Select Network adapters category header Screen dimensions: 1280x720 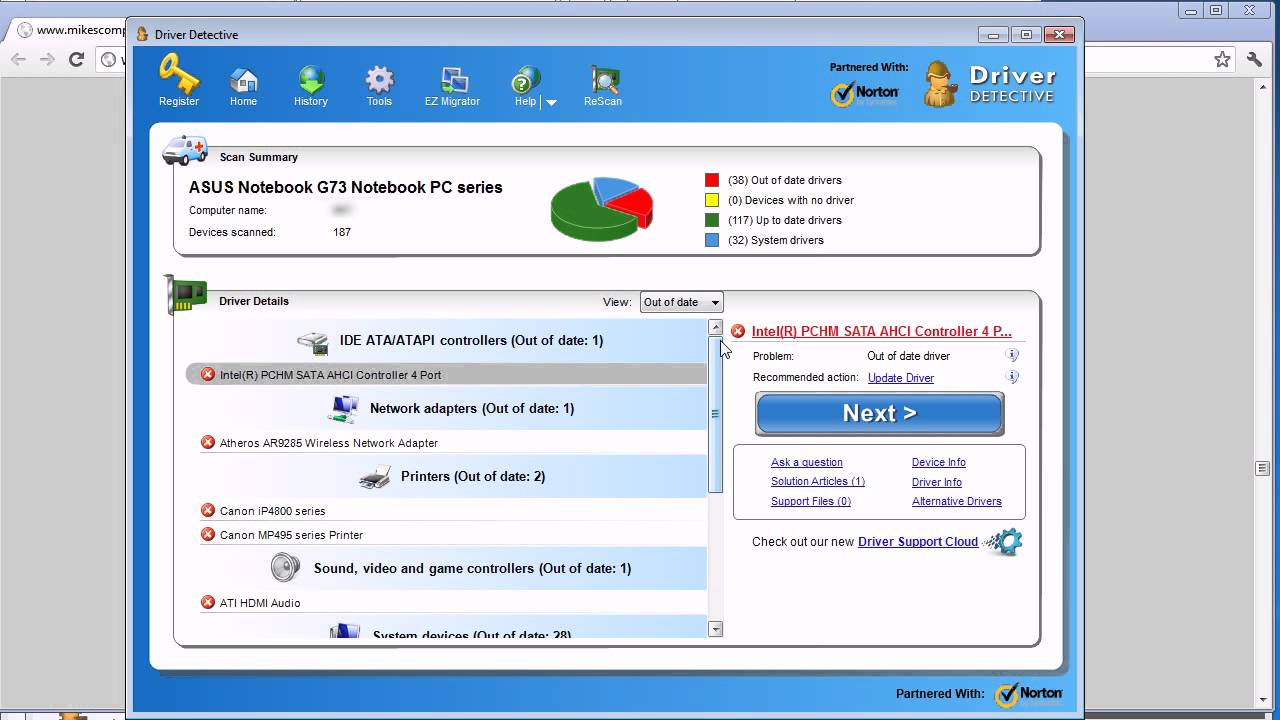click(x=446, y=409)
